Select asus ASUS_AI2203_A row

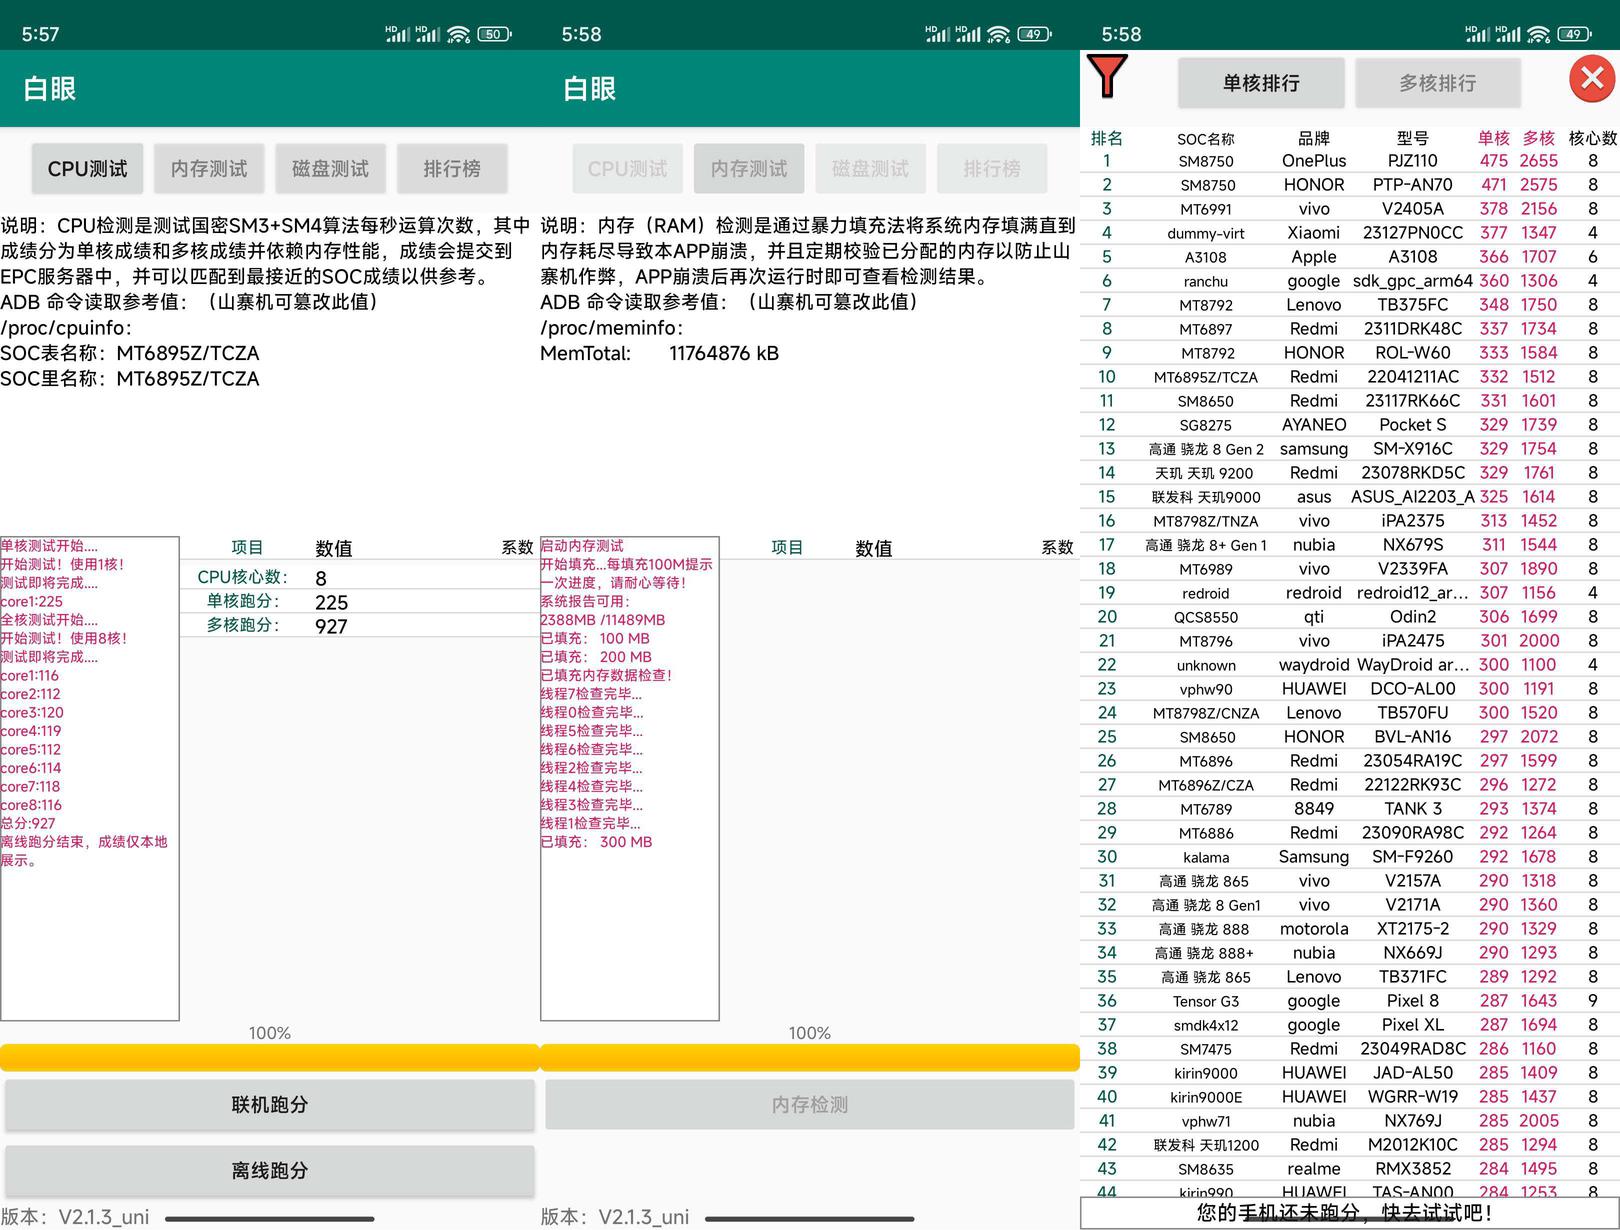click(1350, 497)
